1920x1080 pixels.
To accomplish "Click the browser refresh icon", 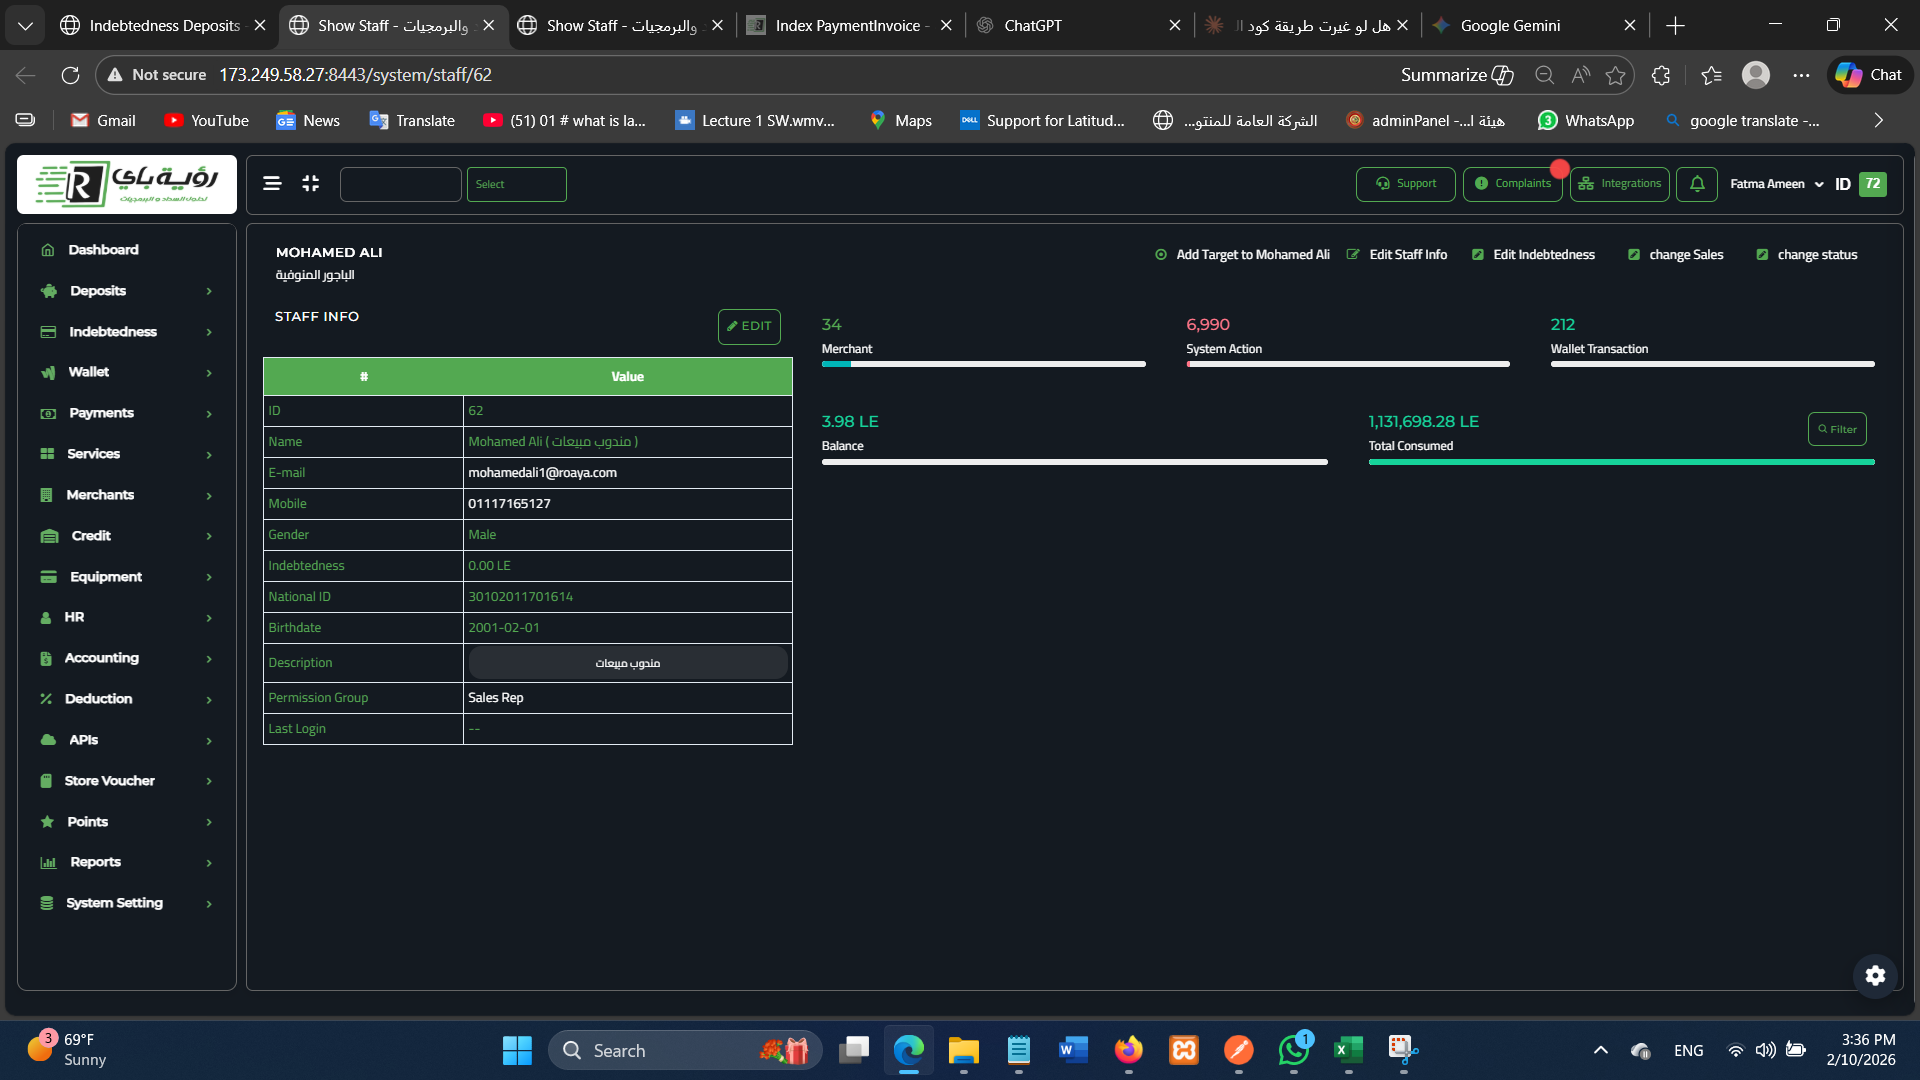I will 70,75.
